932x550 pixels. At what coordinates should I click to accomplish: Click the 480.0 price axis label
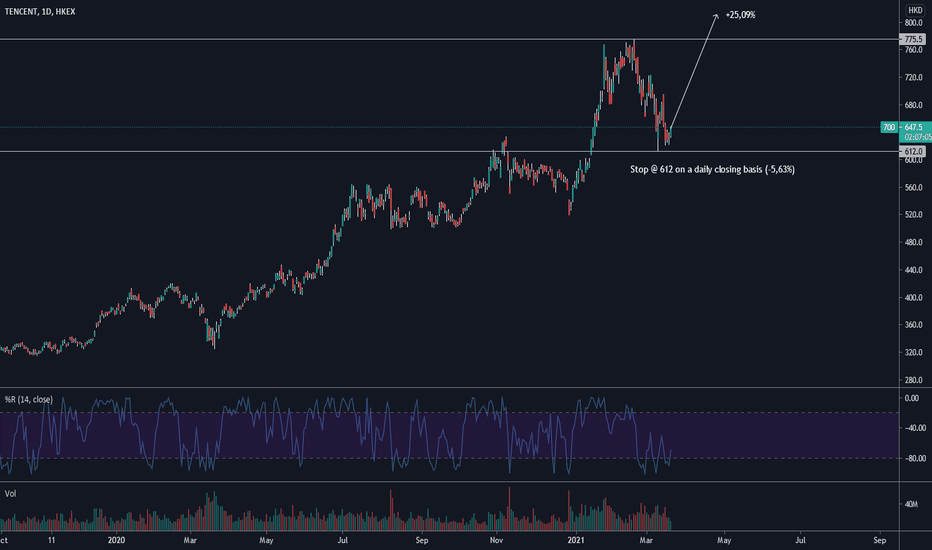point(914,243)
